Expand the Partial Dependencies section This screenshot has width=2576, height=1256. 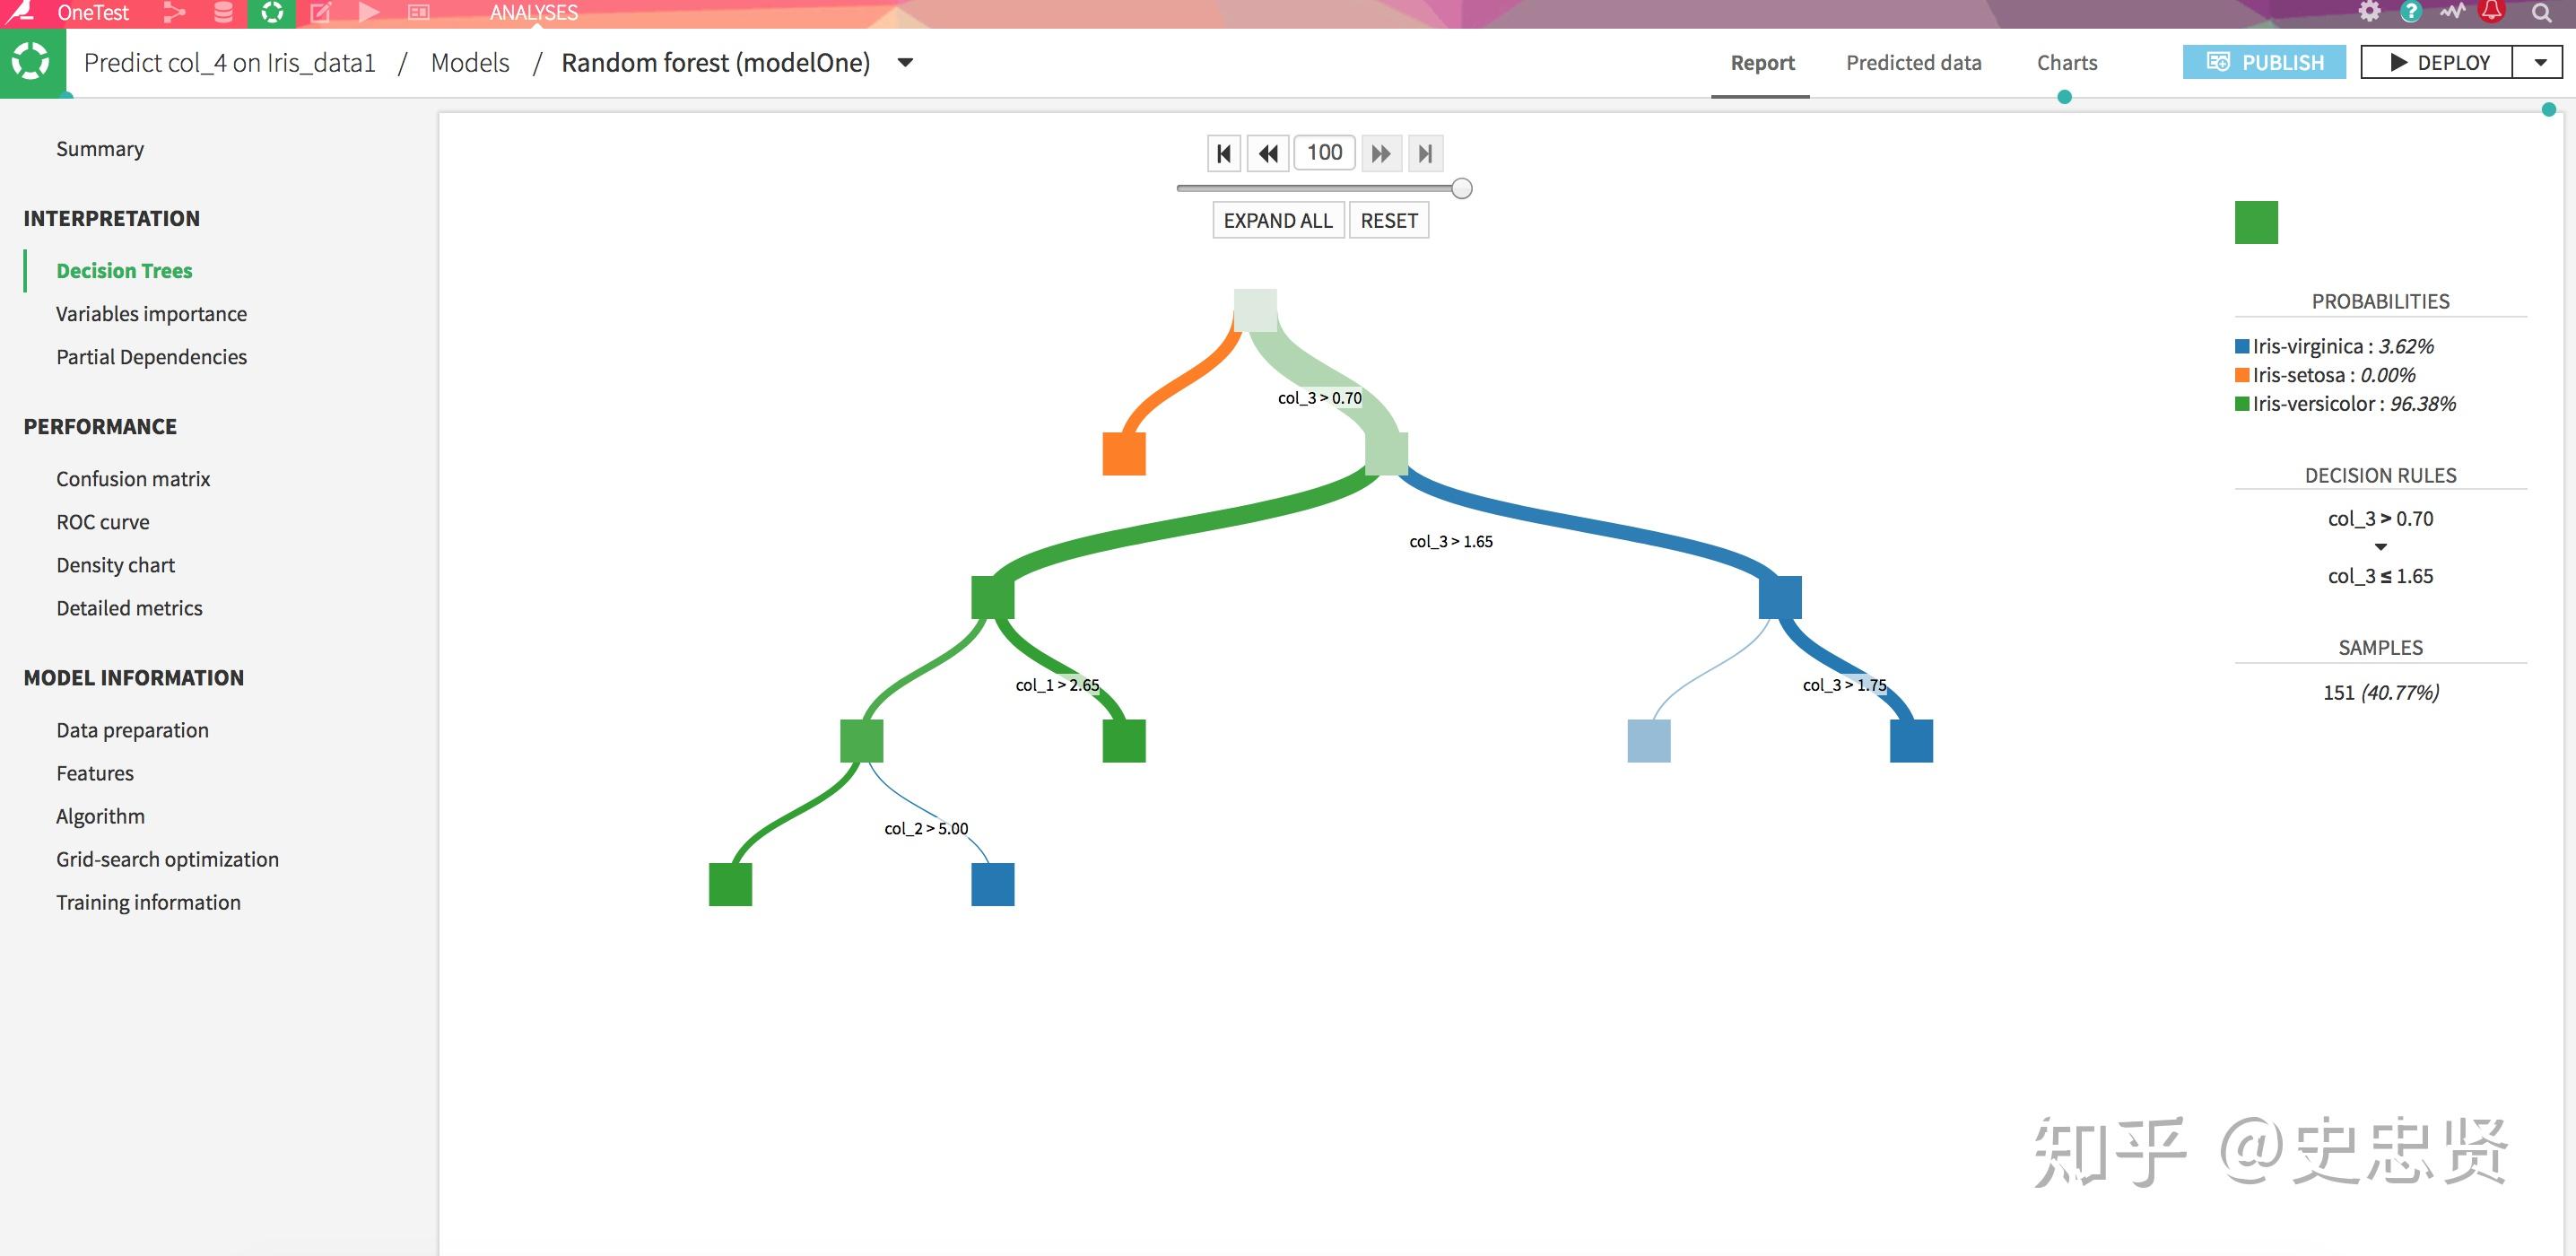(152, 355)
